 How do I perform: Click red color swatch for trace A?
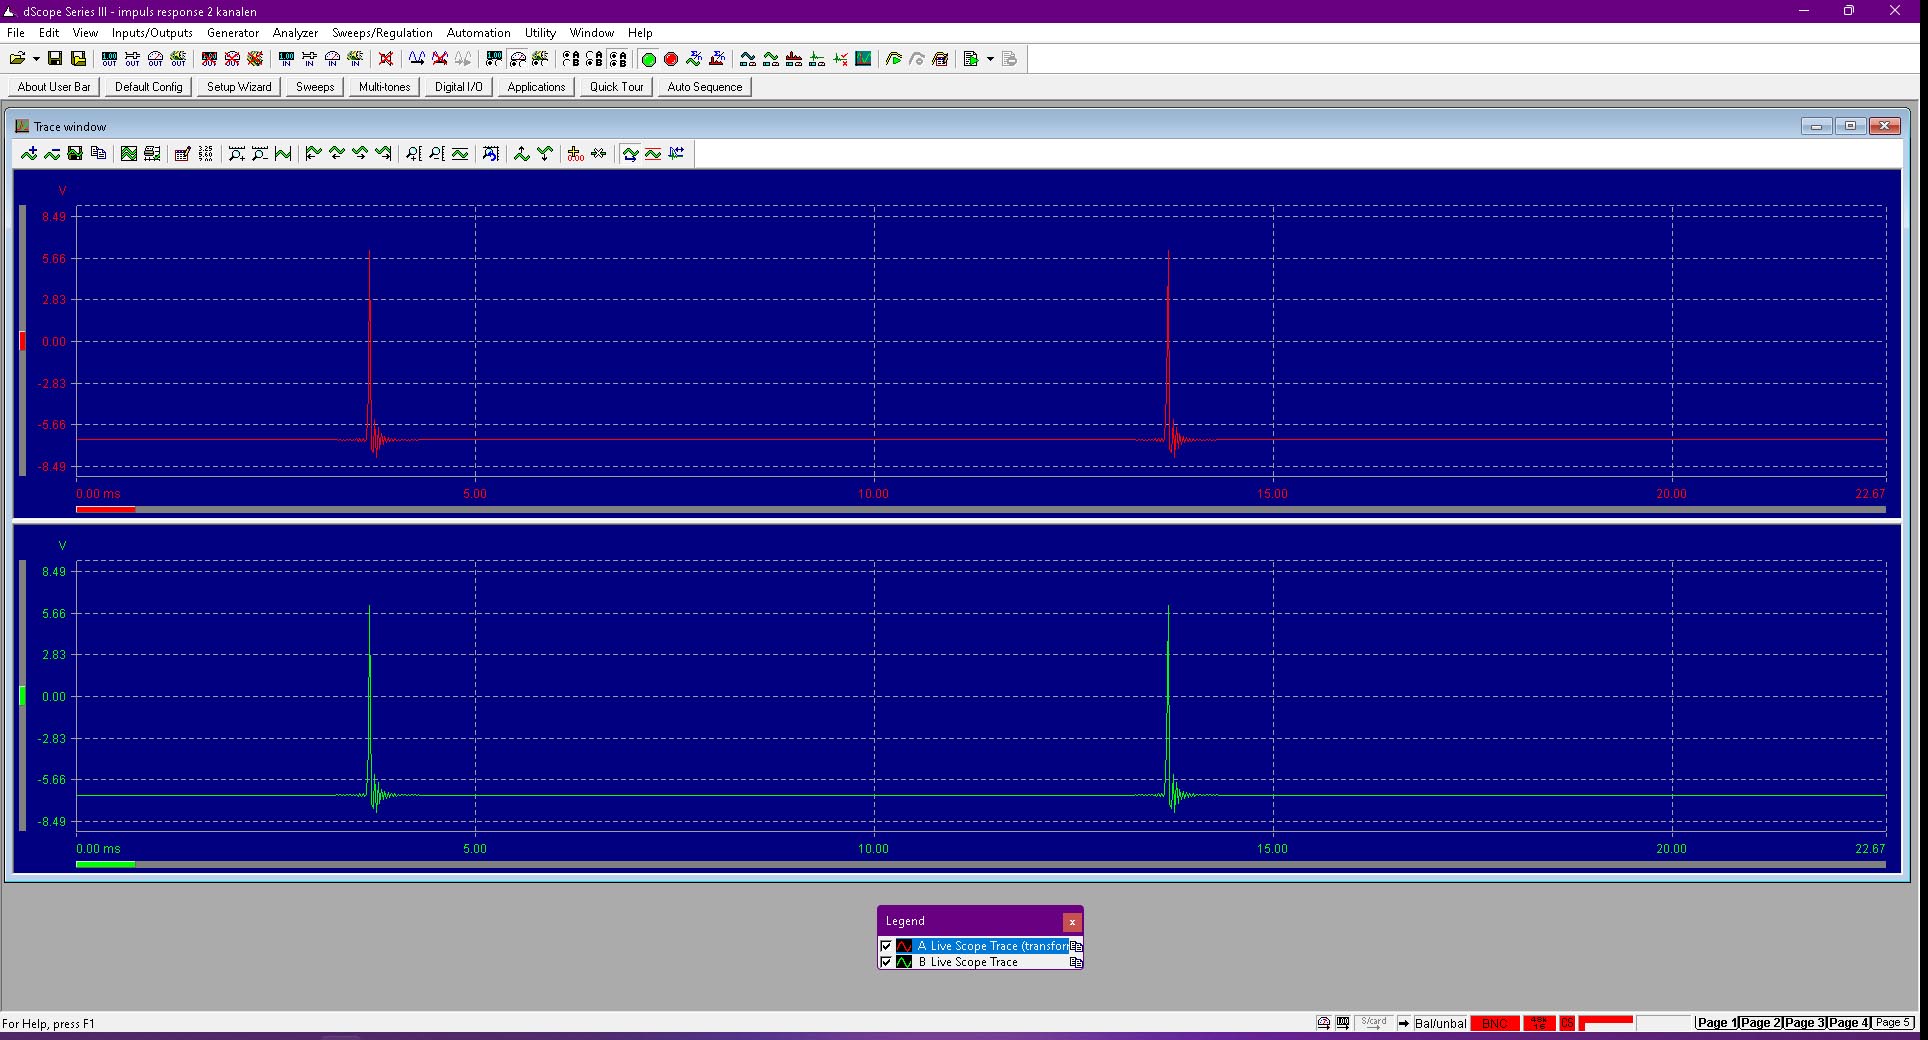pos(904,946)
